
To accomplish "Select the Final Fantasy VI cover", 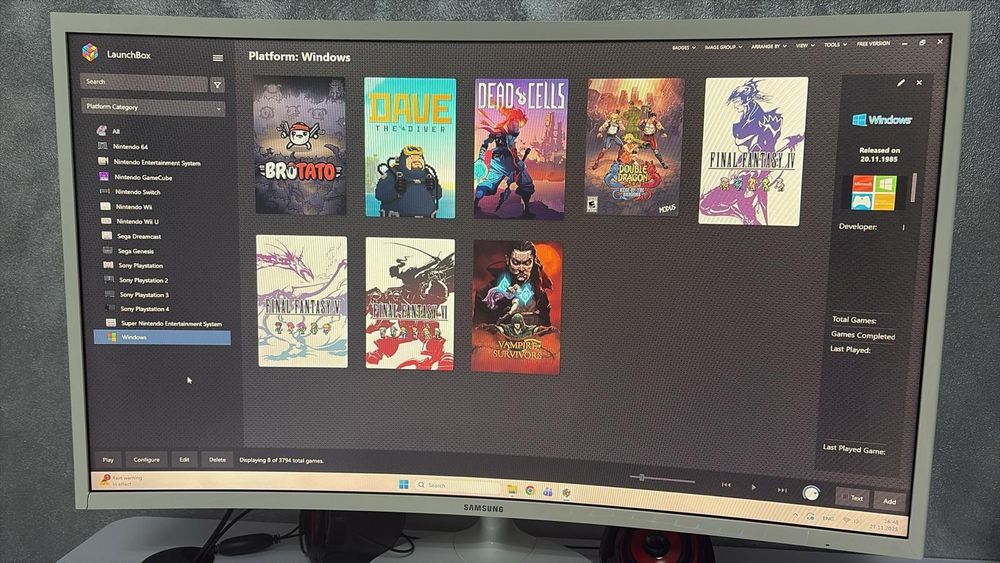I will tap(410, 304).
